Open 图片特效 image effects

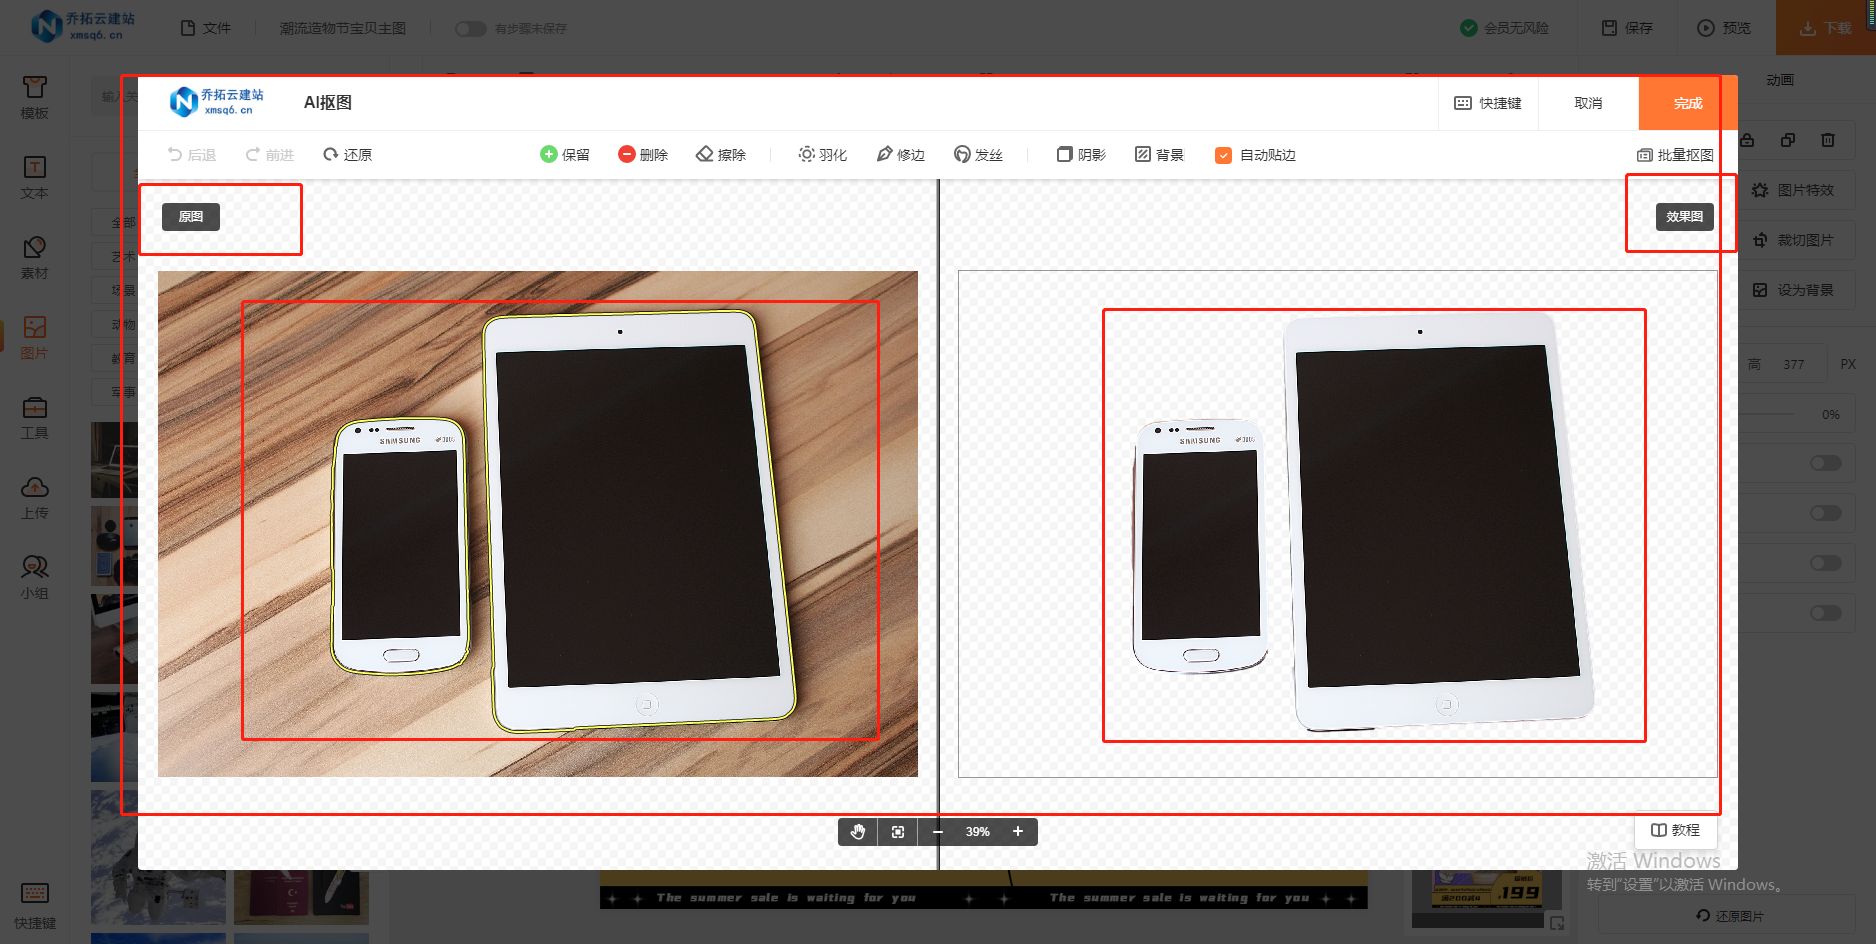click(1795, 190)
